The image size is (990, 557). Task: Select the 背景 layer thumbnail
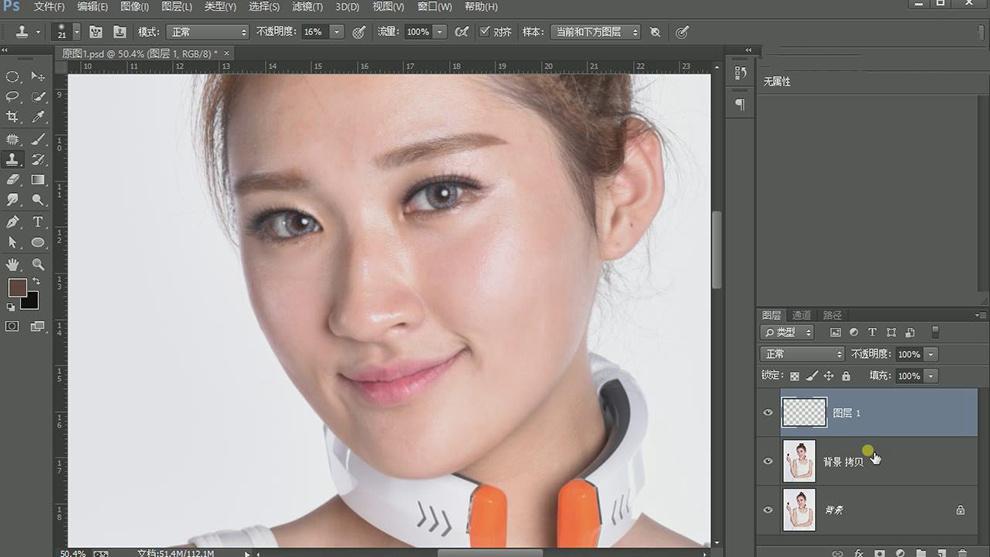coord(799,509)
